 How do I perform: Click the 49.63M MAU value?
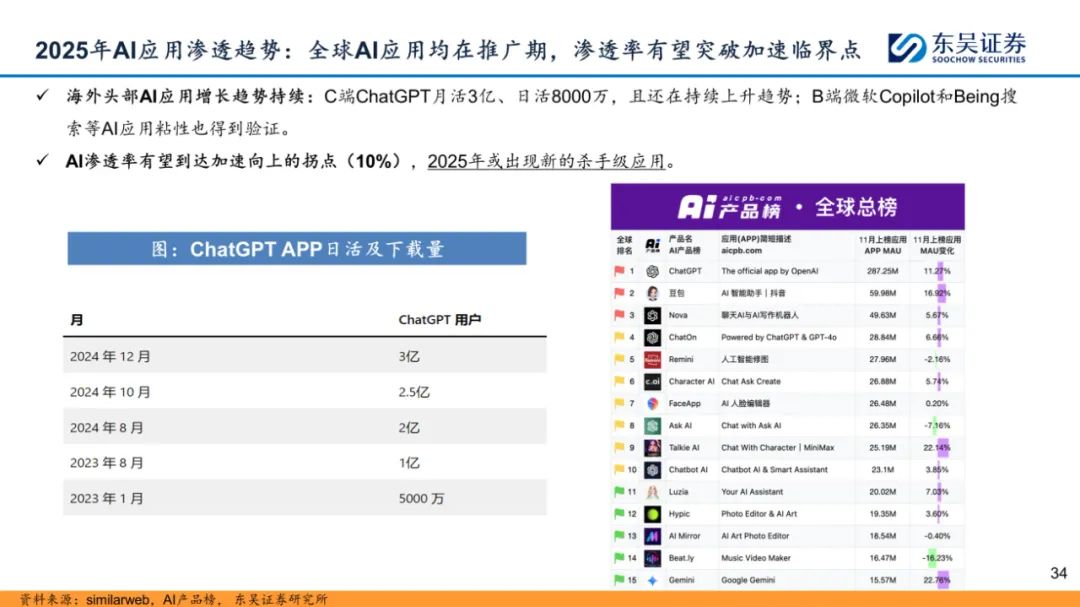[882, 316]
